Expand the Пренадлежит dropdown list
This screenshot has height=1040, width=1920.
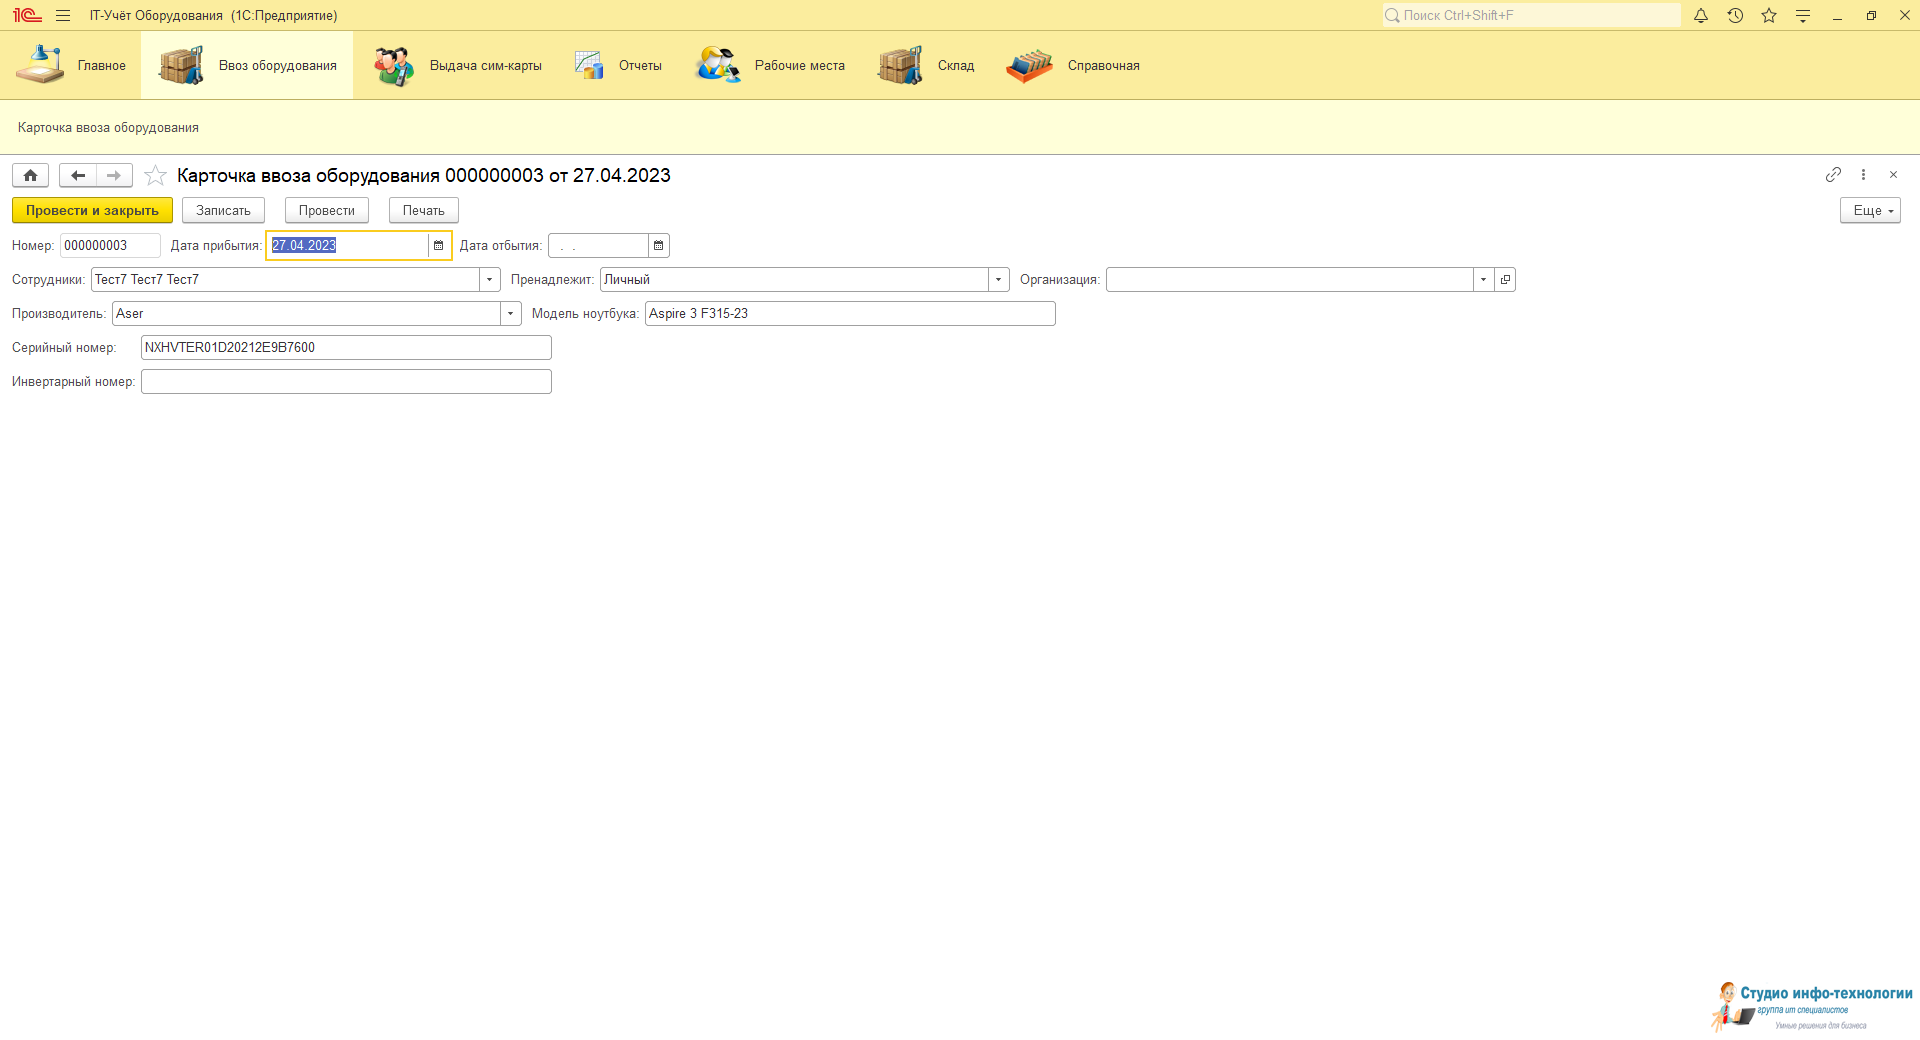click(998, 280)
